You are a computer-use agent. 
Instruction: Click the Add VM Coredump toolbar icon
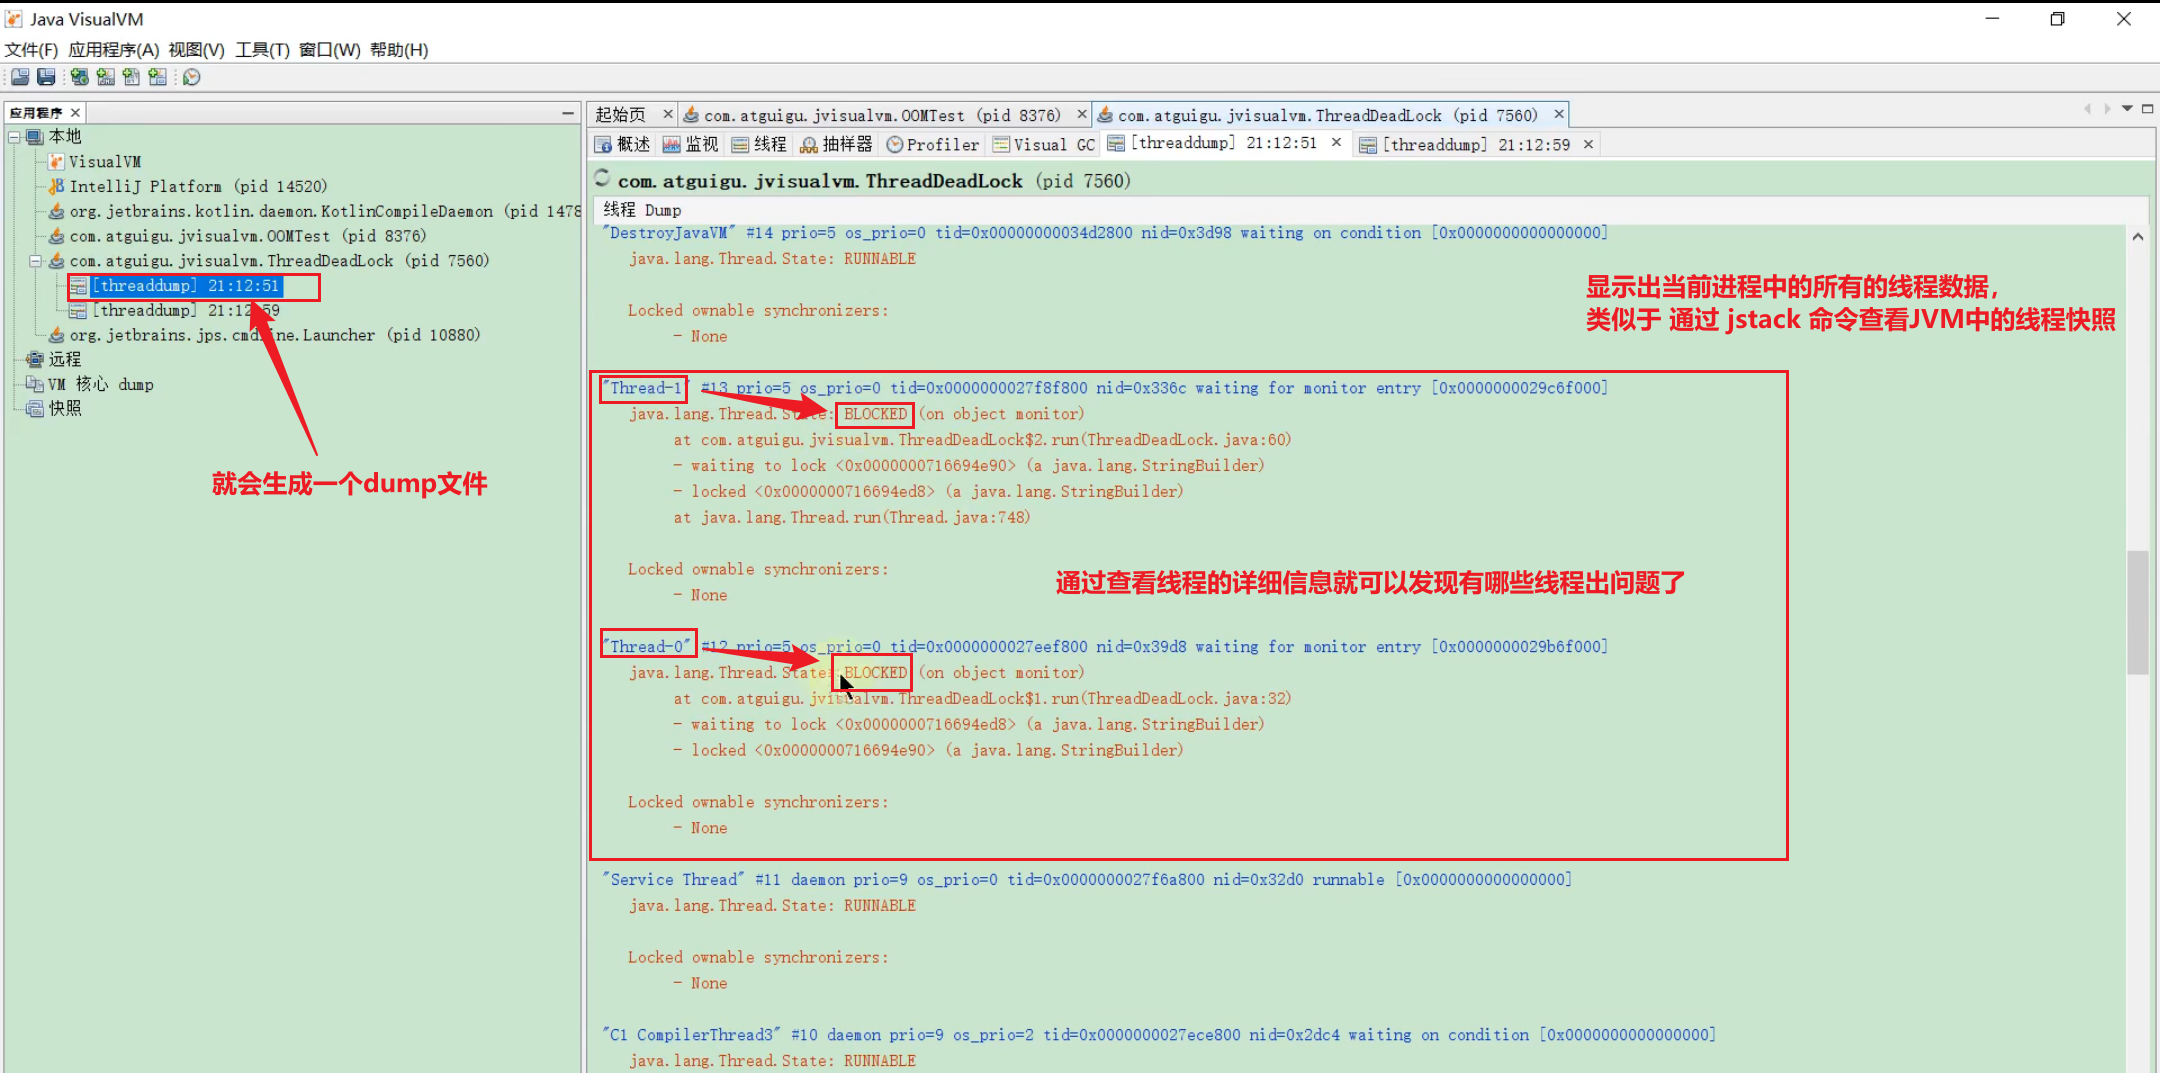(132, 77)
